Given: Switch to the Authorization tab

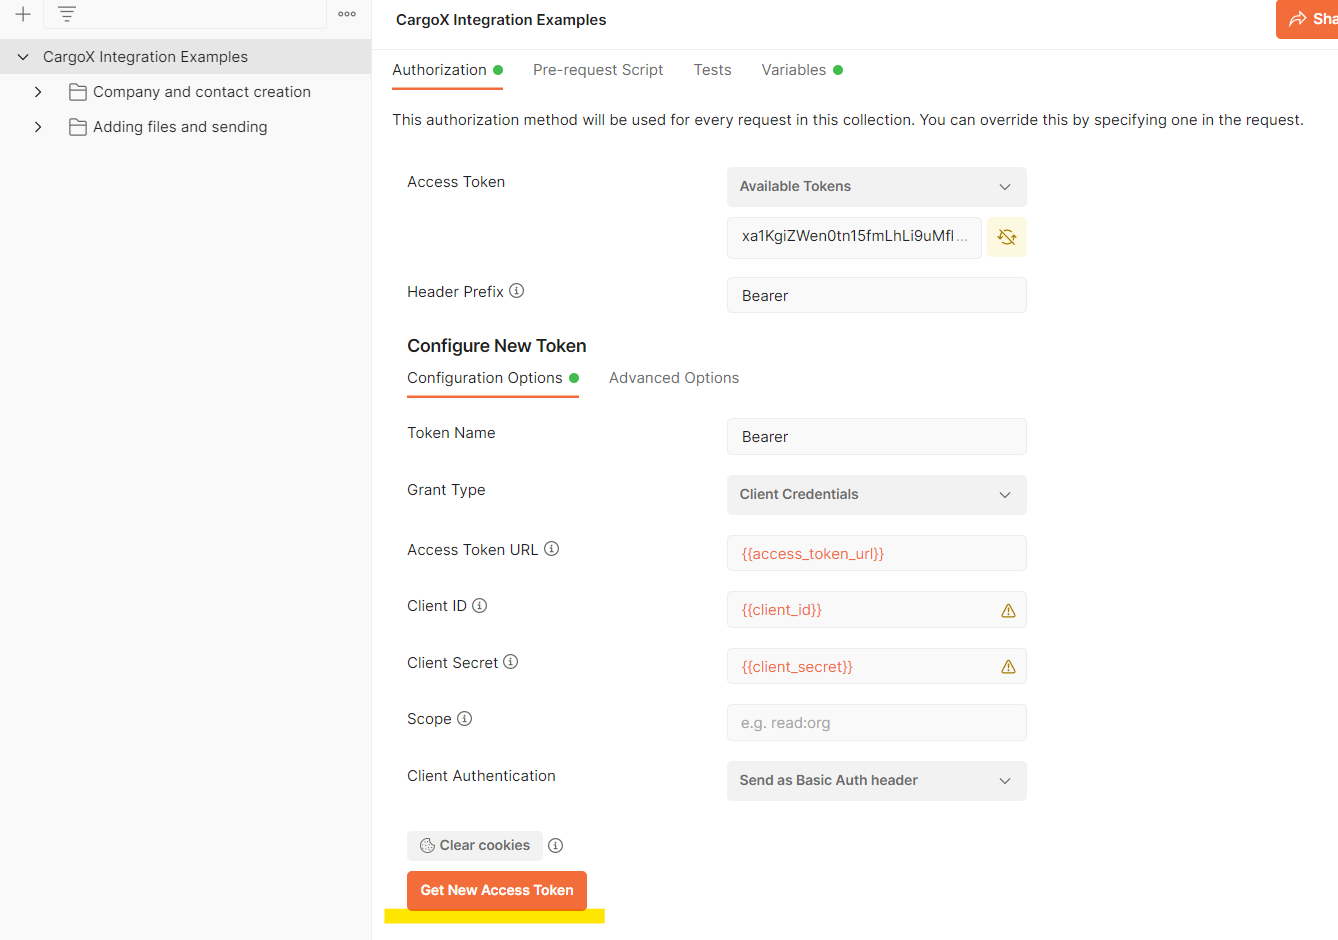Looking at the screenshot, I should coord(447,70).
